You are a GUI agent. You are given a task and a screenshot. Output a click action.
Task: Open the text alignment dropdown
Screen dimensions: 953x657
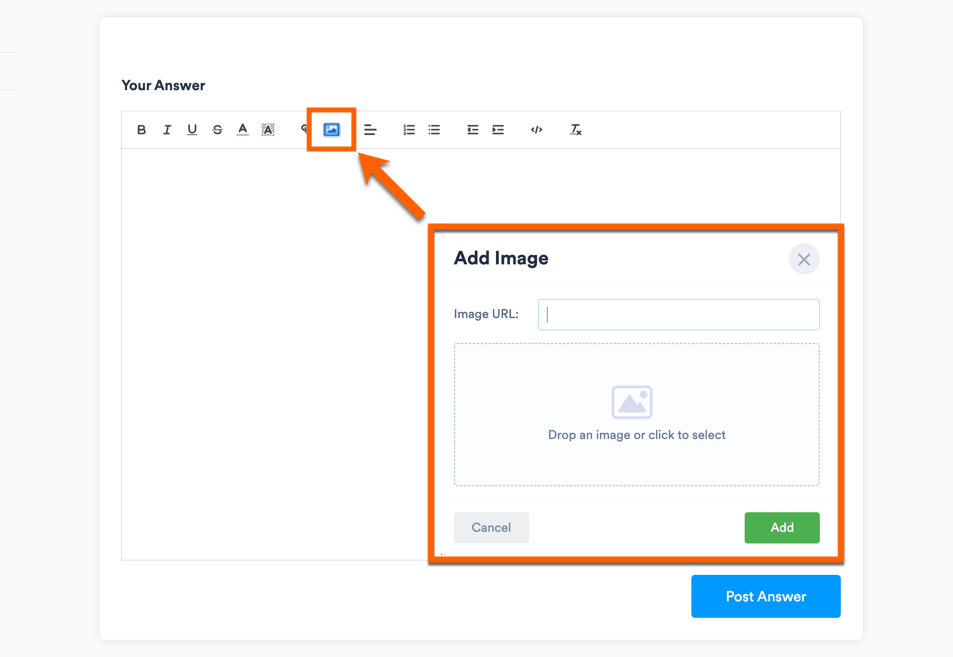pos(370,130)
